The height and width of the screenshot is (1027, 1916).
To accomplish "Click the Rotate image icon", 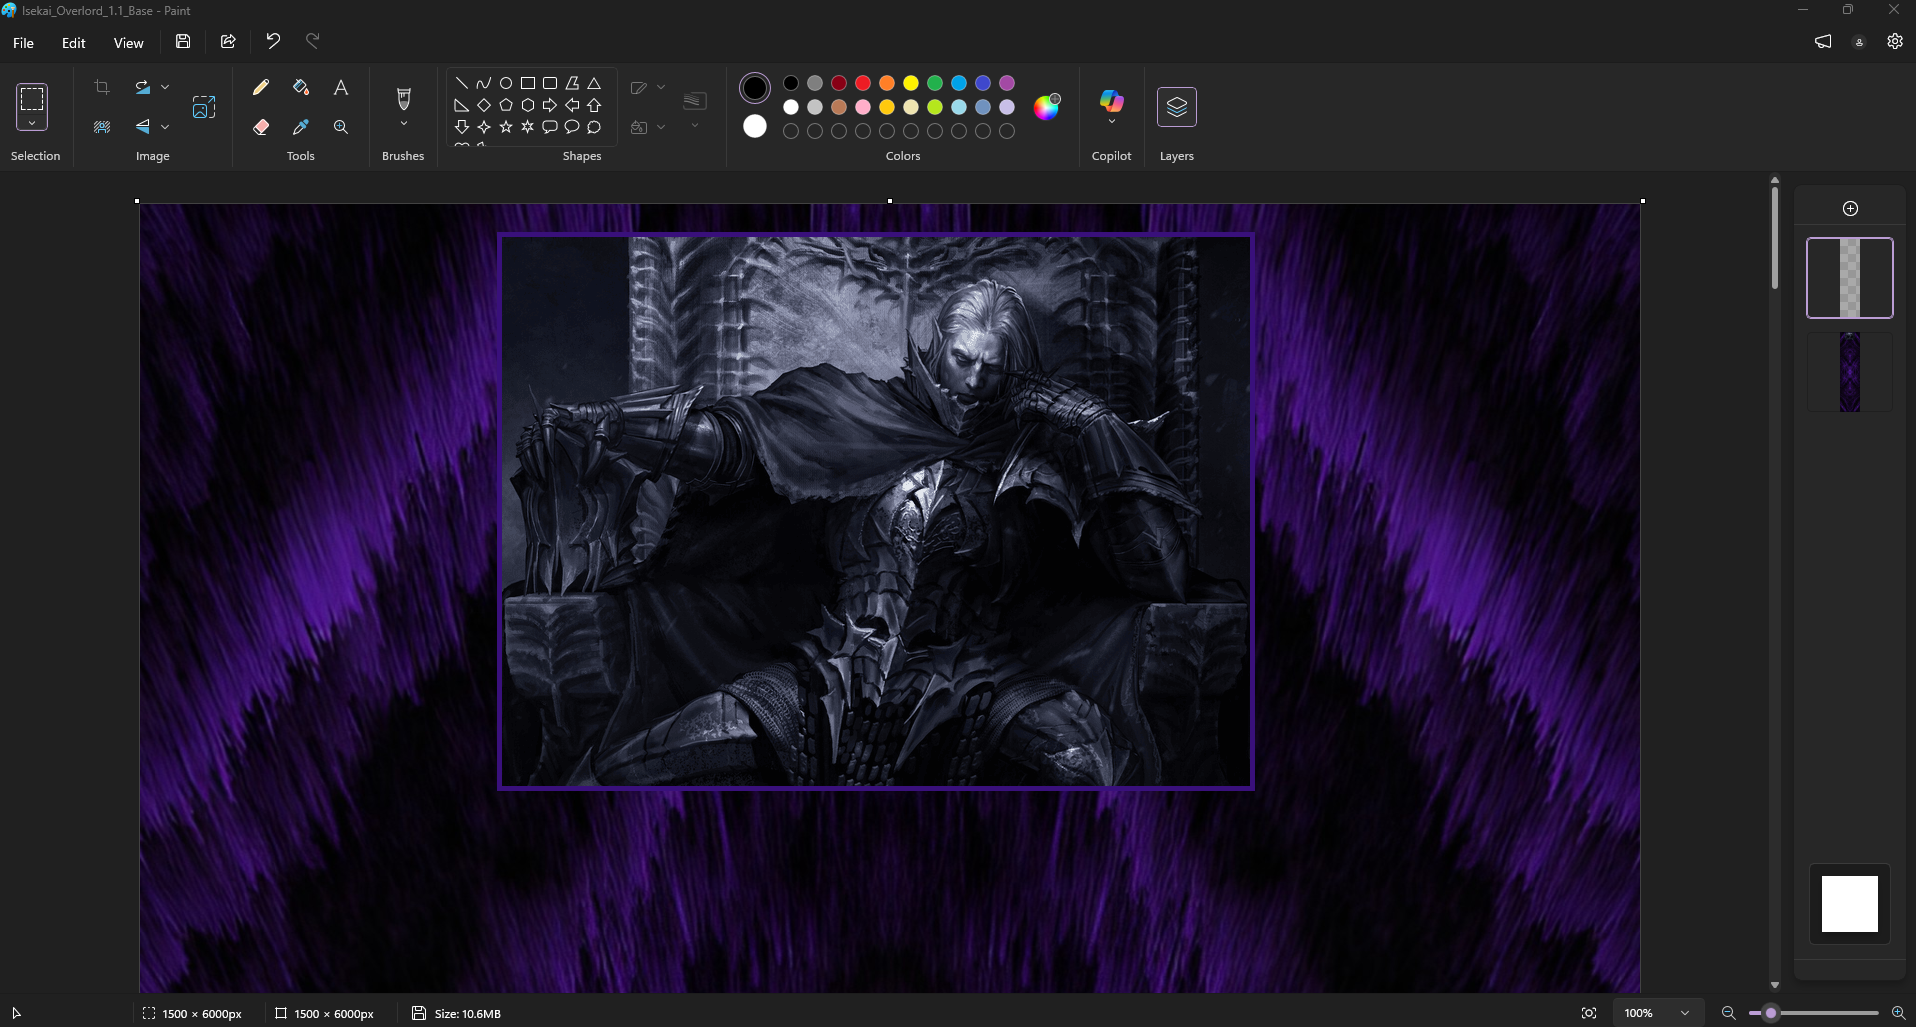I will tap(143, 87).
